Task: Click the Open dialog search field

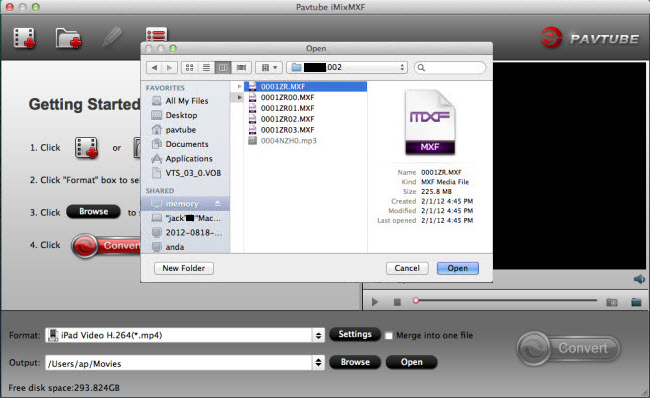Action: [450, 68]
